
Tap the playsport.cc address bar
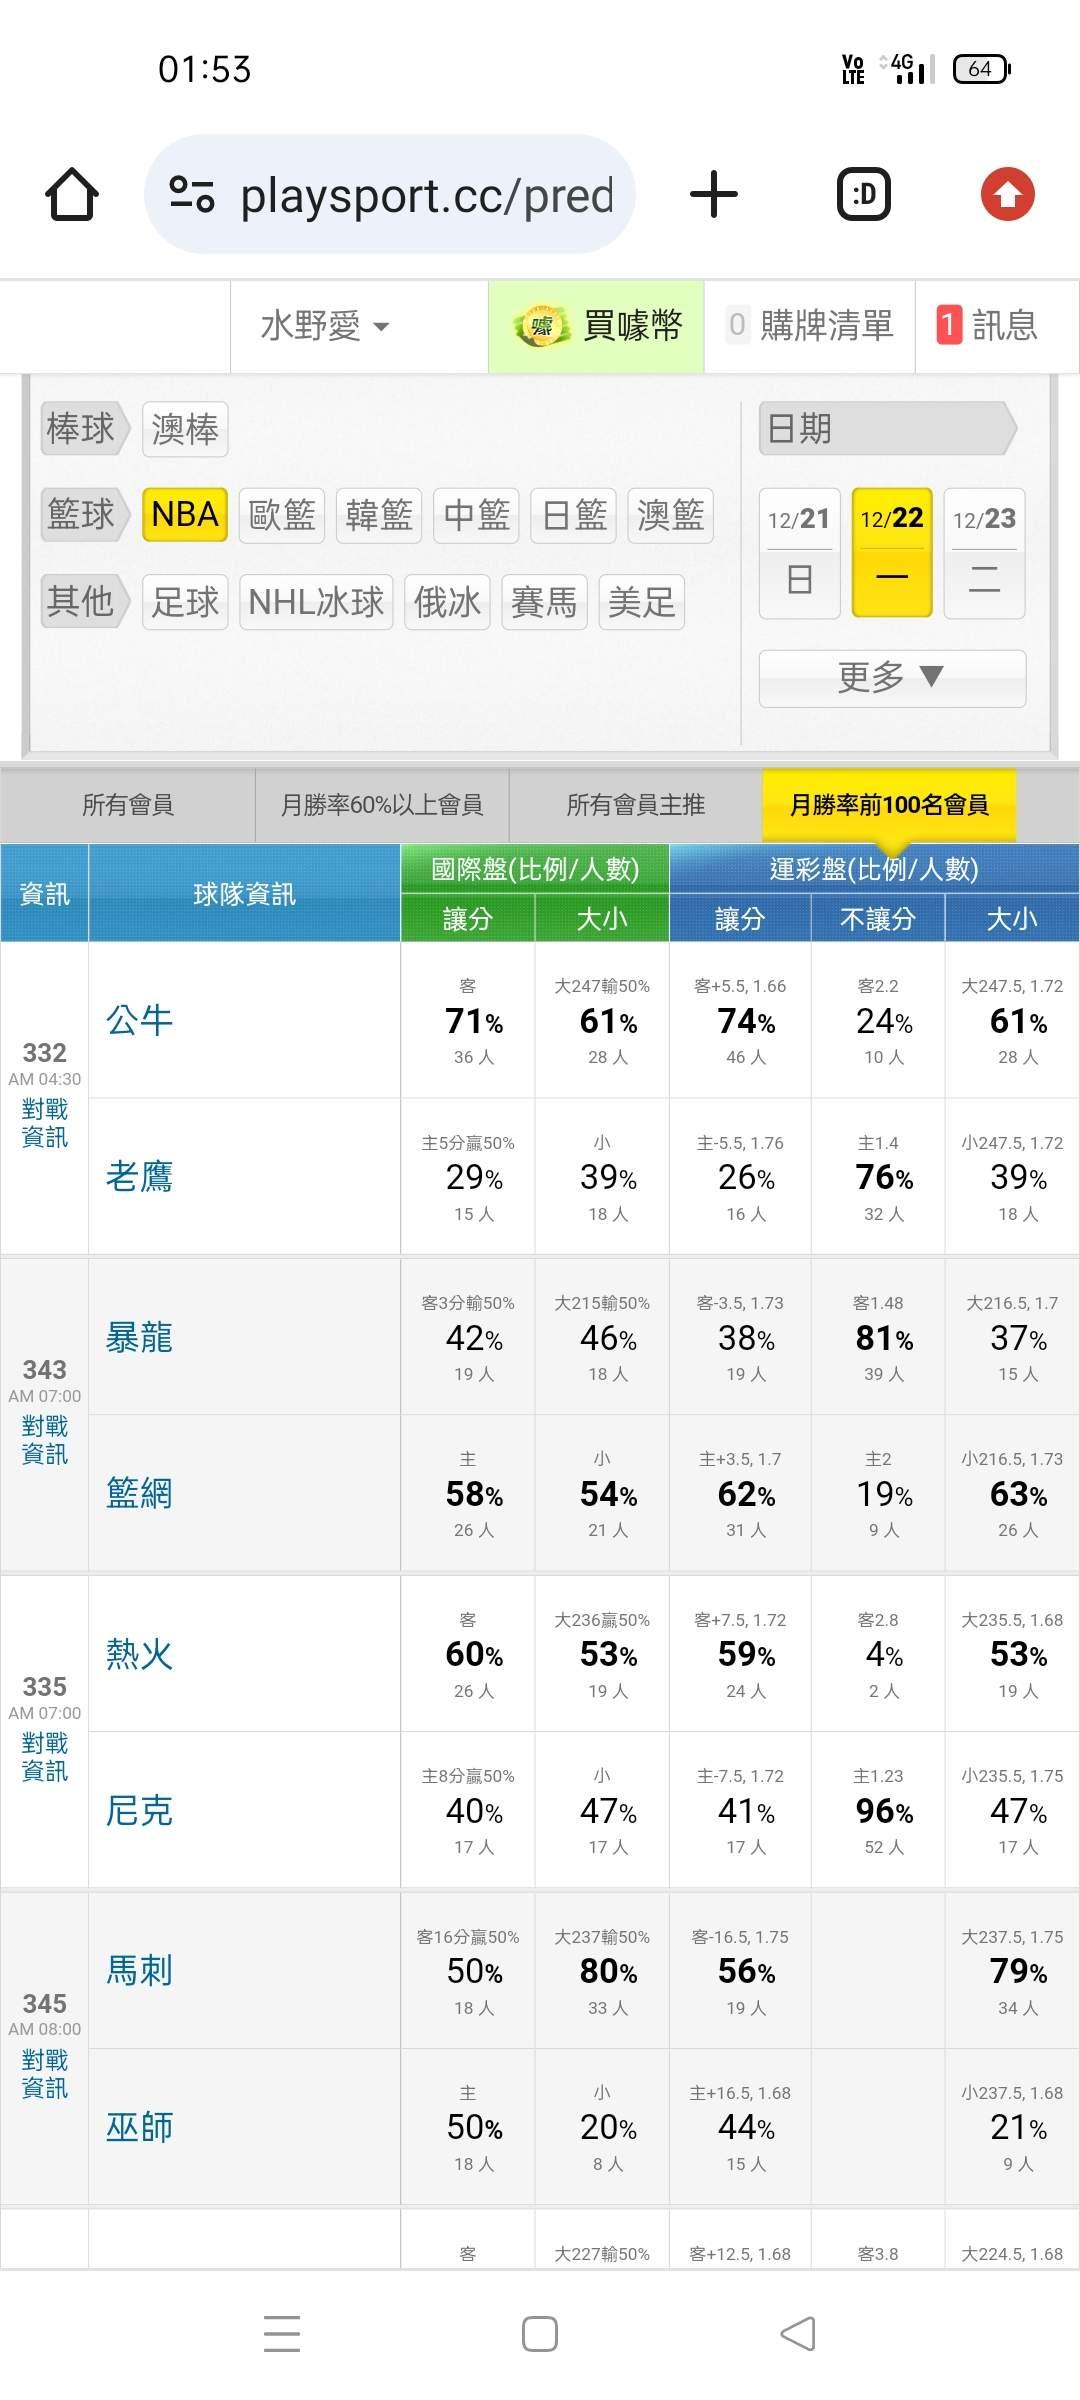[x=425, y=195]
